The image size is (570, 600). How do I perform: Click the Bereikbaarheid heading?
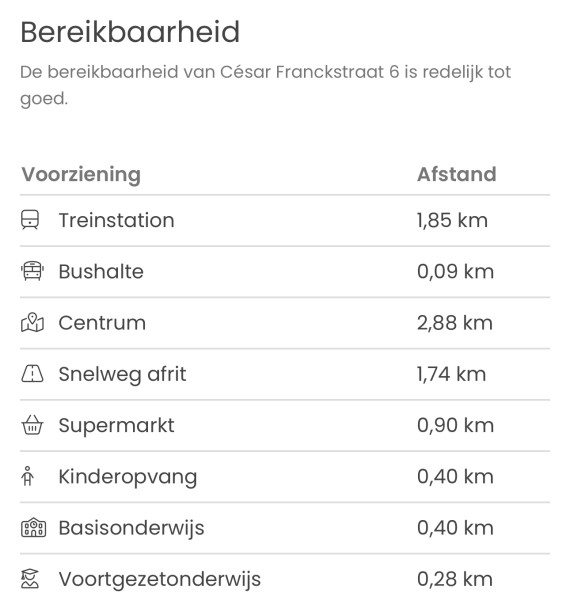pos(130,32)
